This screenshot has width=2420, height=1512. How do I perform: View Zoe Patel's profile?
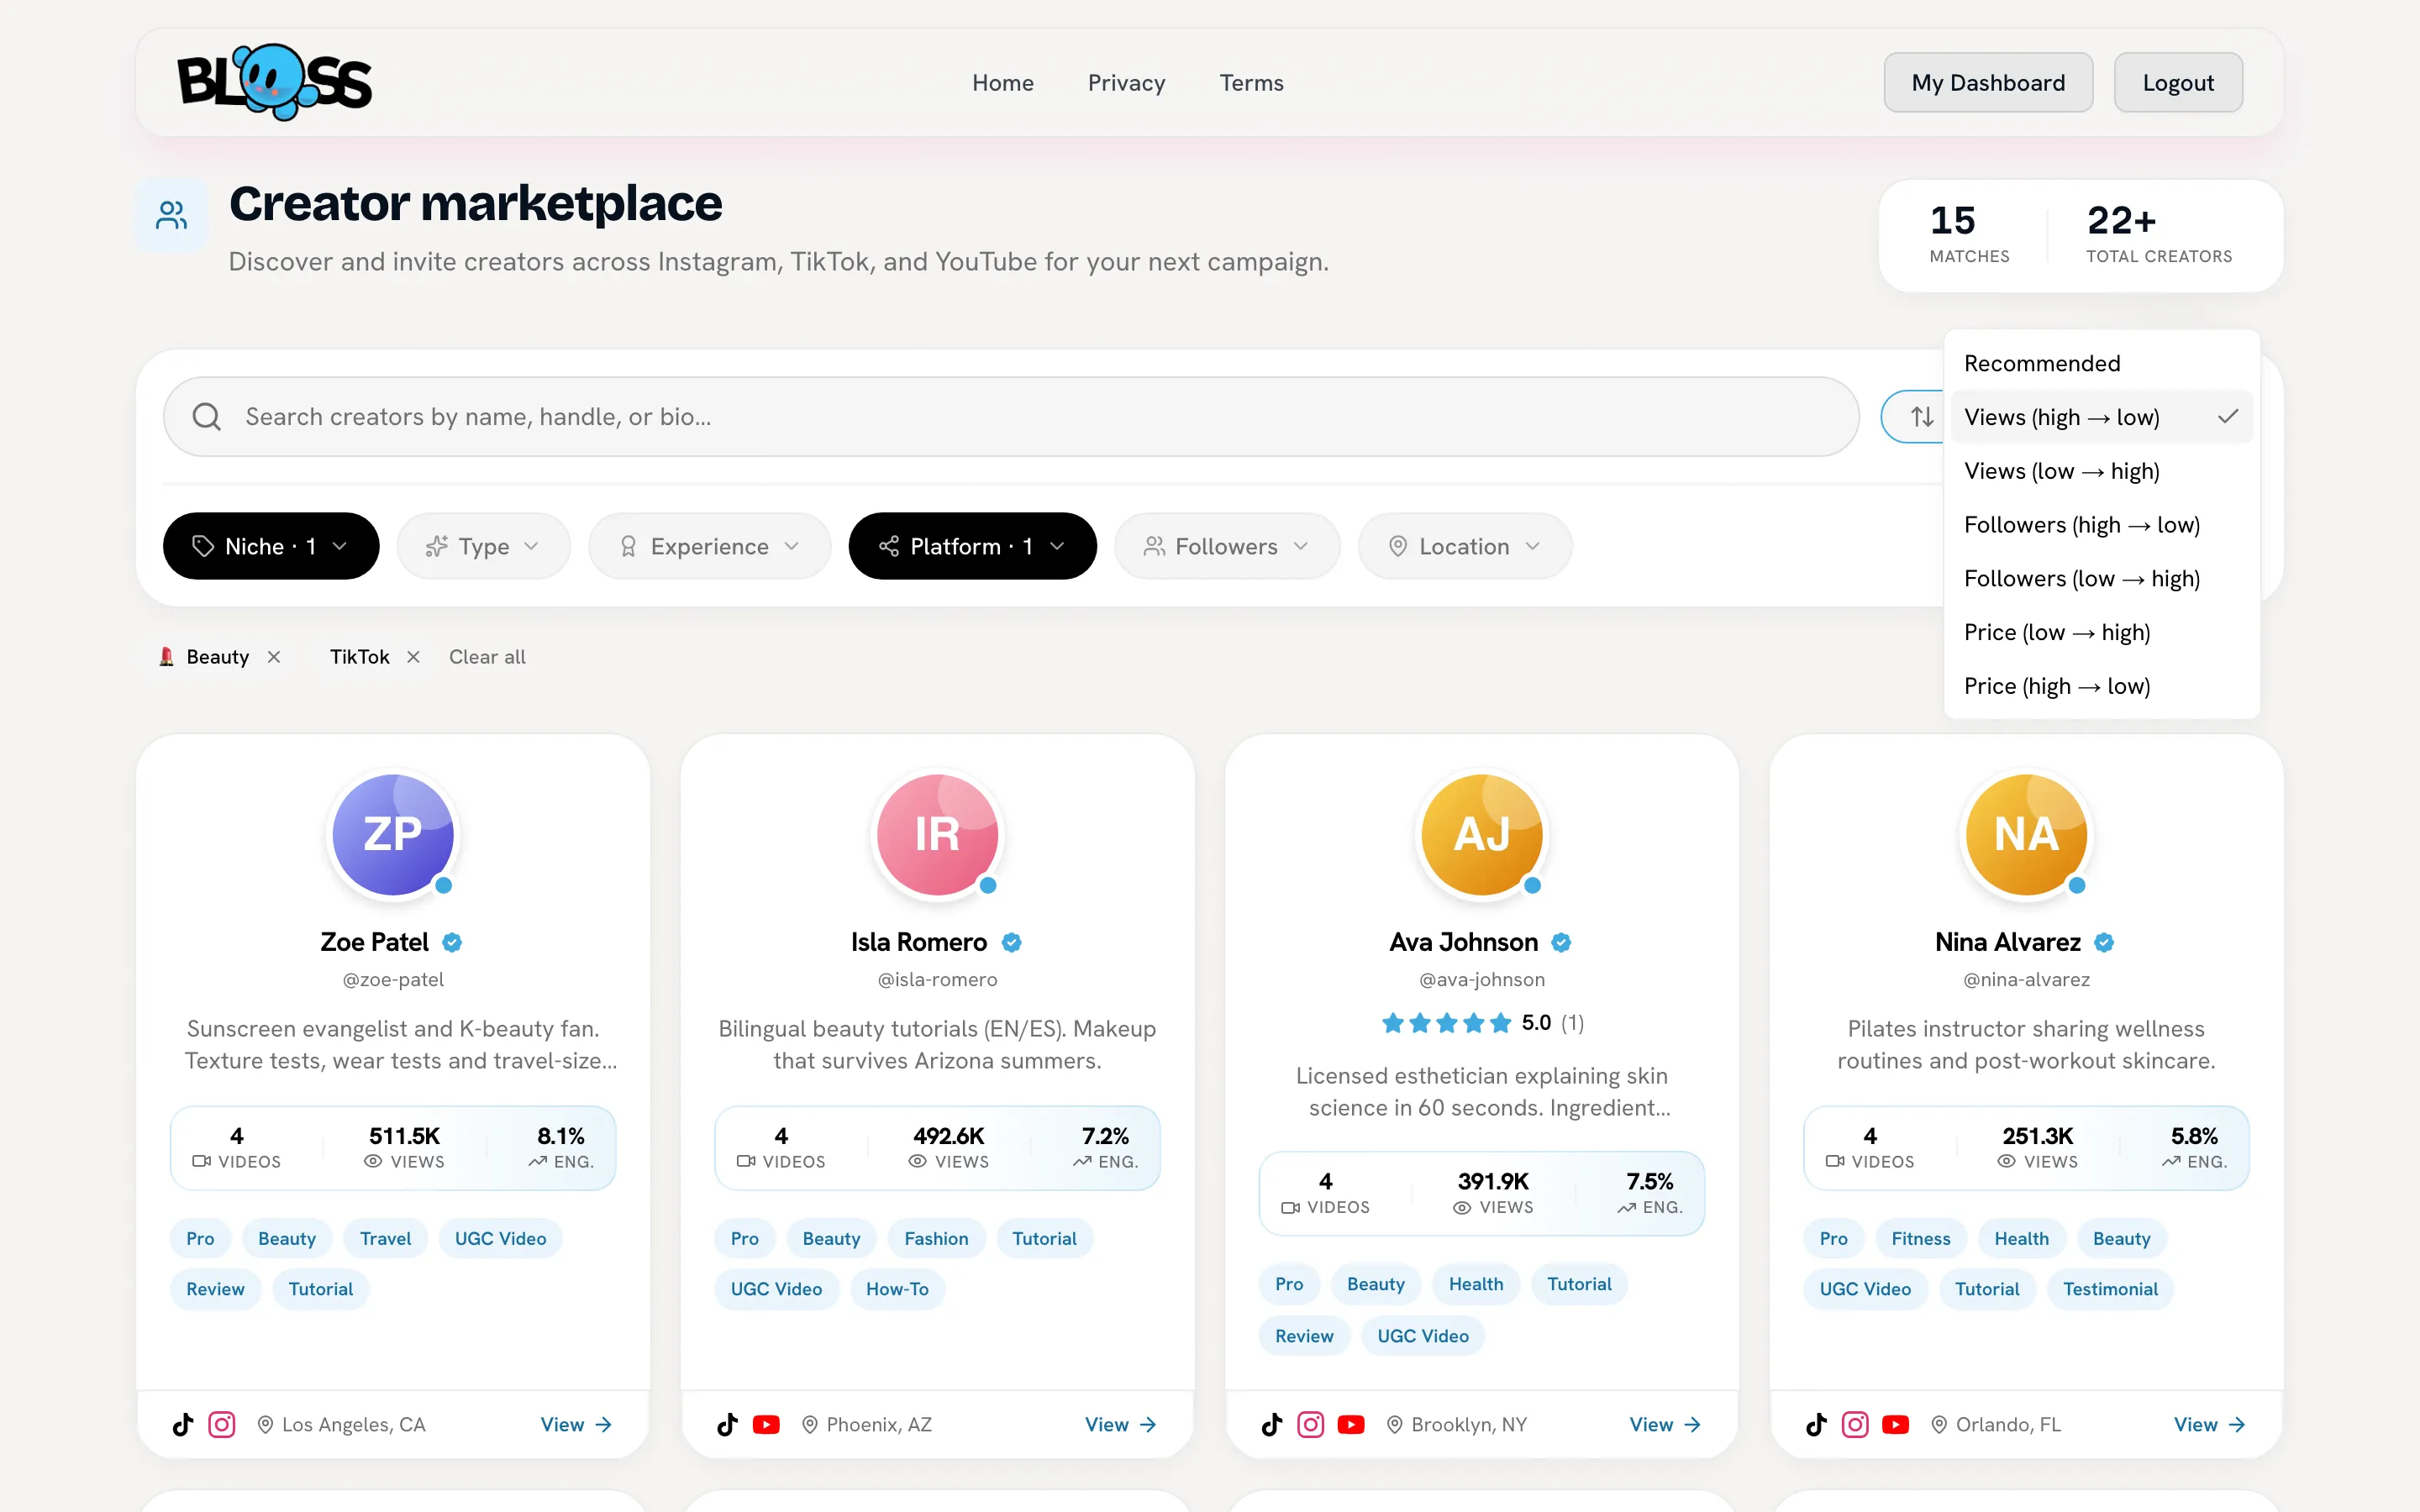[x=576, y=1424]
